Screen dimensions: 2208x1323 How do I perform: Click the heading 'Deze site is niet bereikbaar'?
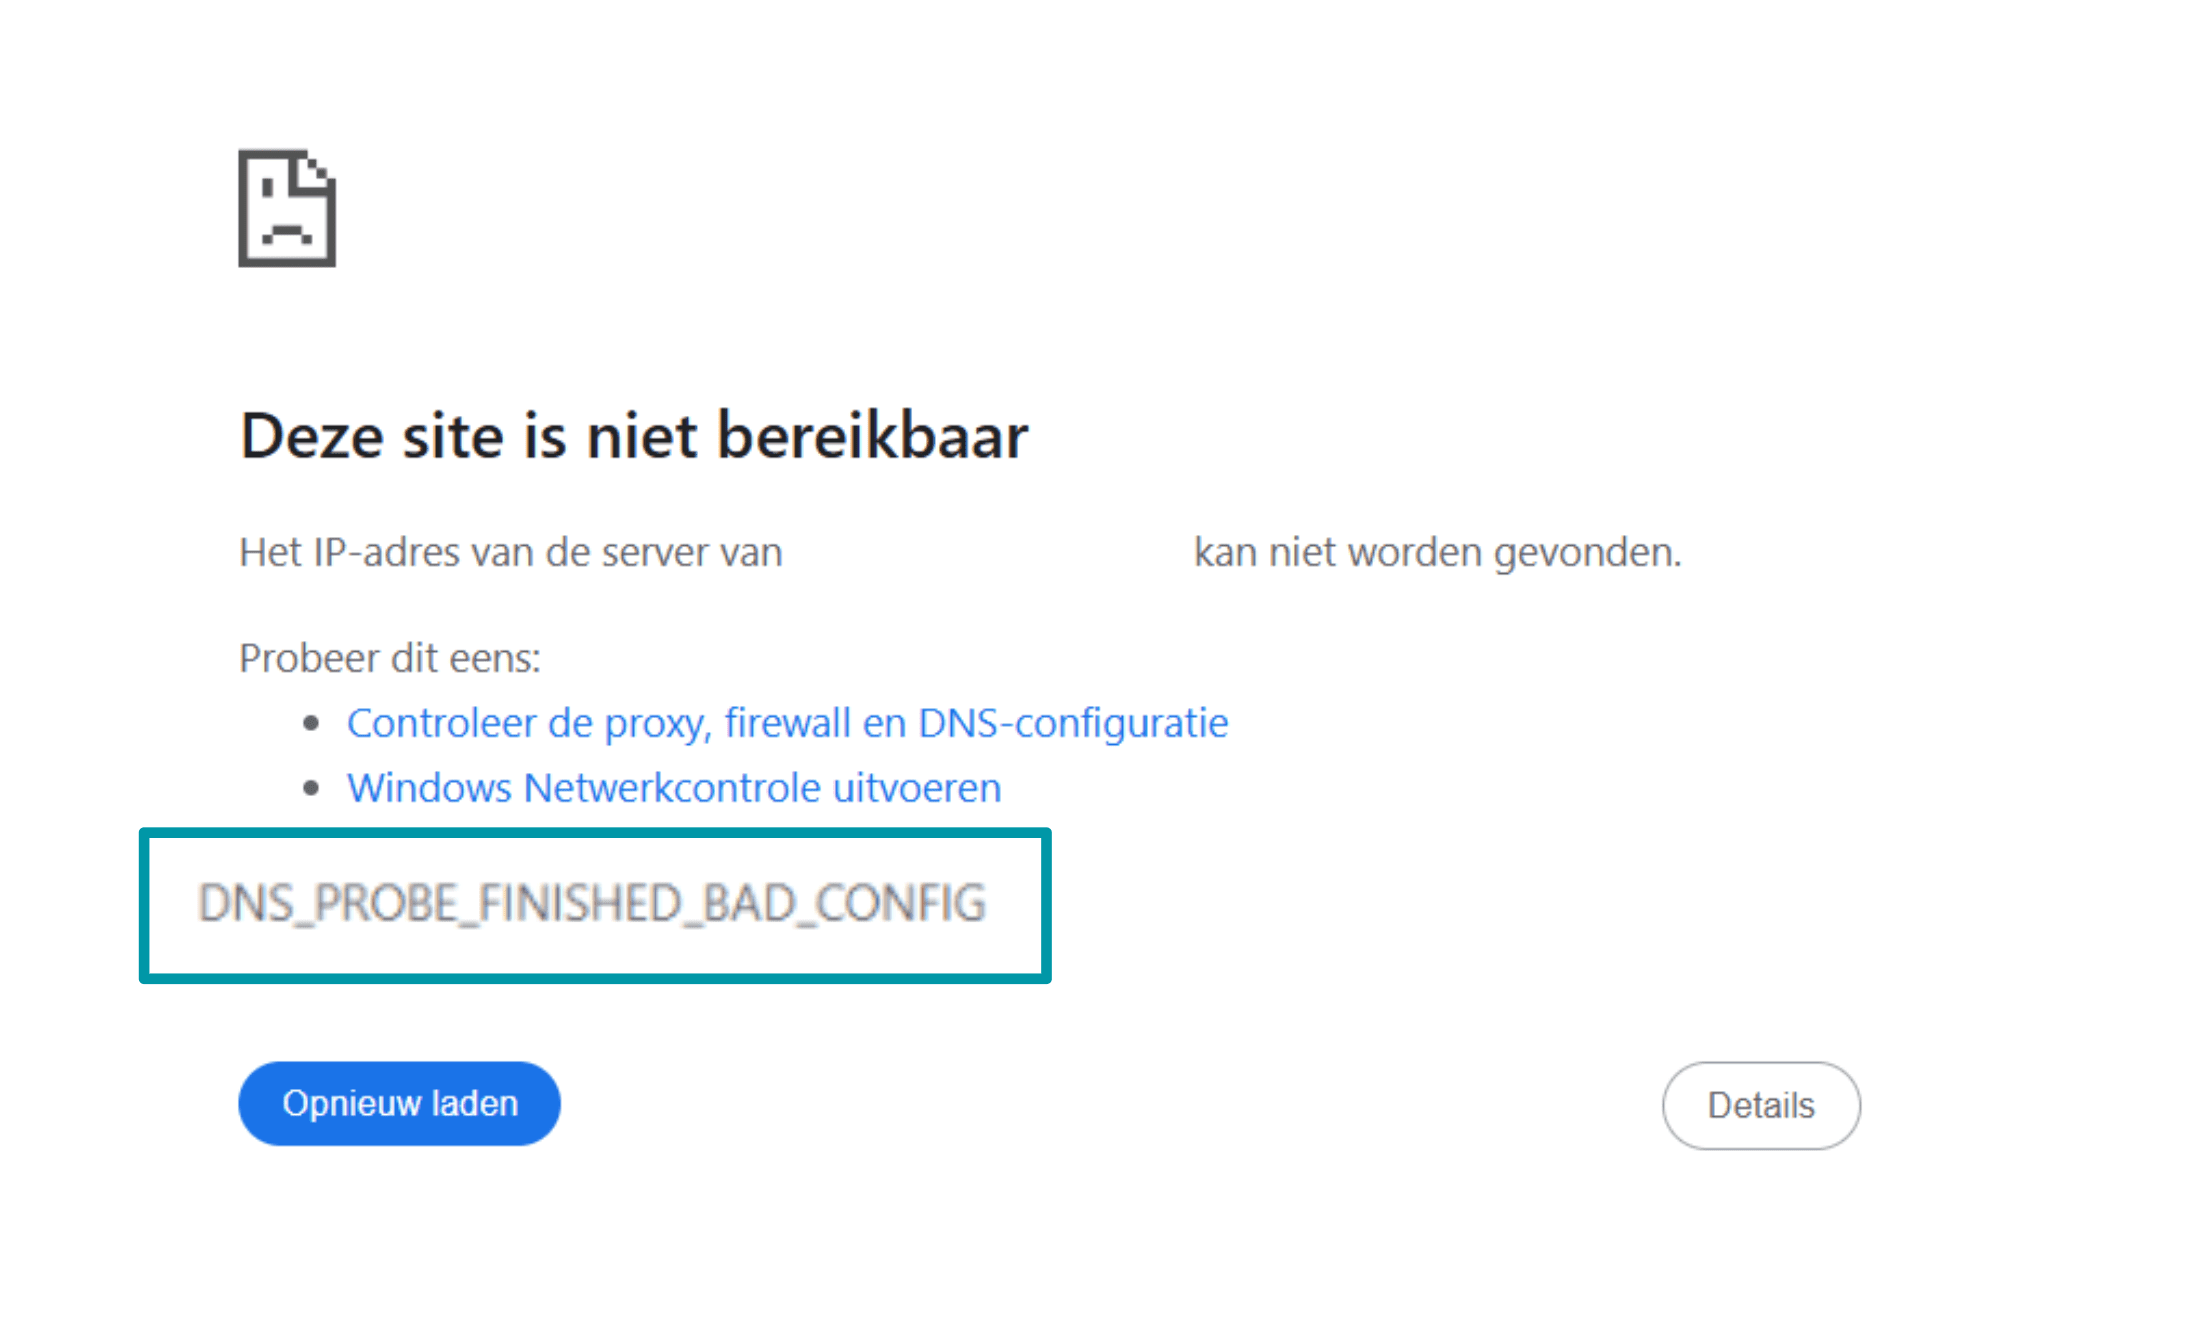coord(633,435)
